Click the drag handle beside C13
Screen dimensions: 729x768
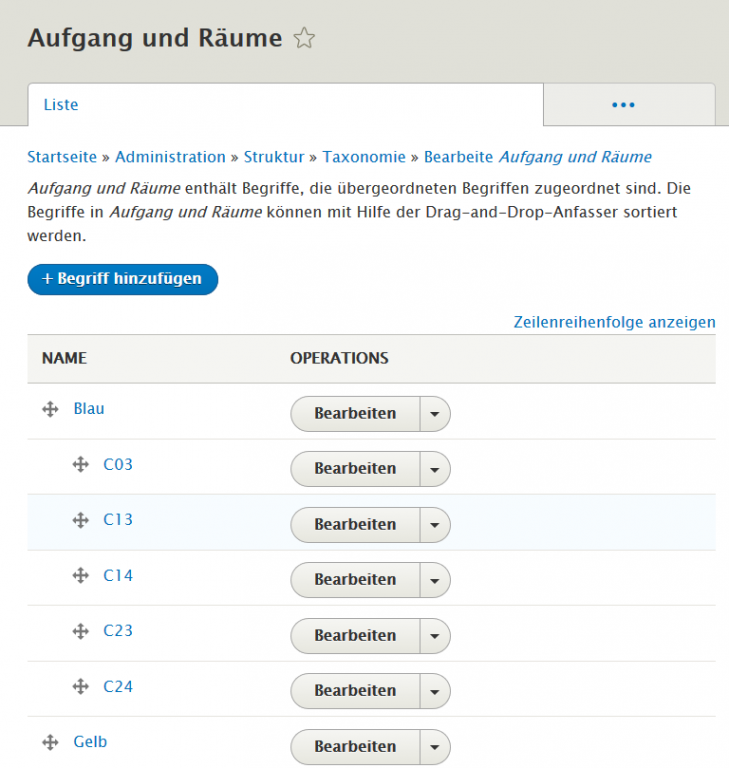[x=81, y=520]
